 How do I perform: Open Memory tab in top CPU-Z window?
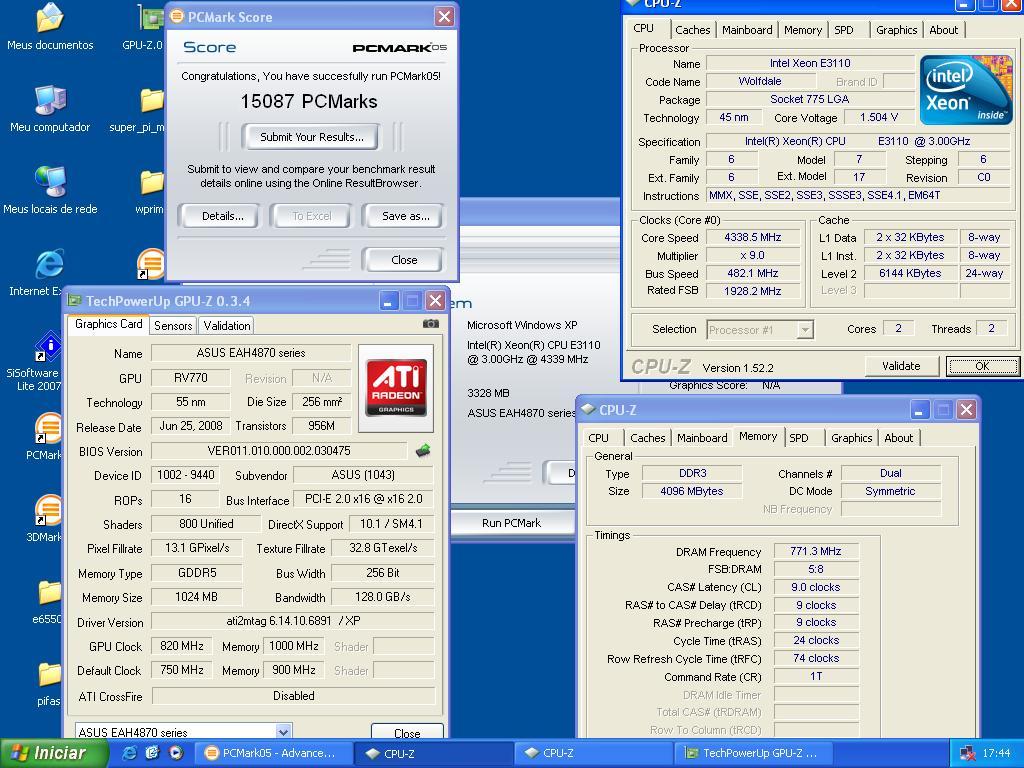click(803, 30)
